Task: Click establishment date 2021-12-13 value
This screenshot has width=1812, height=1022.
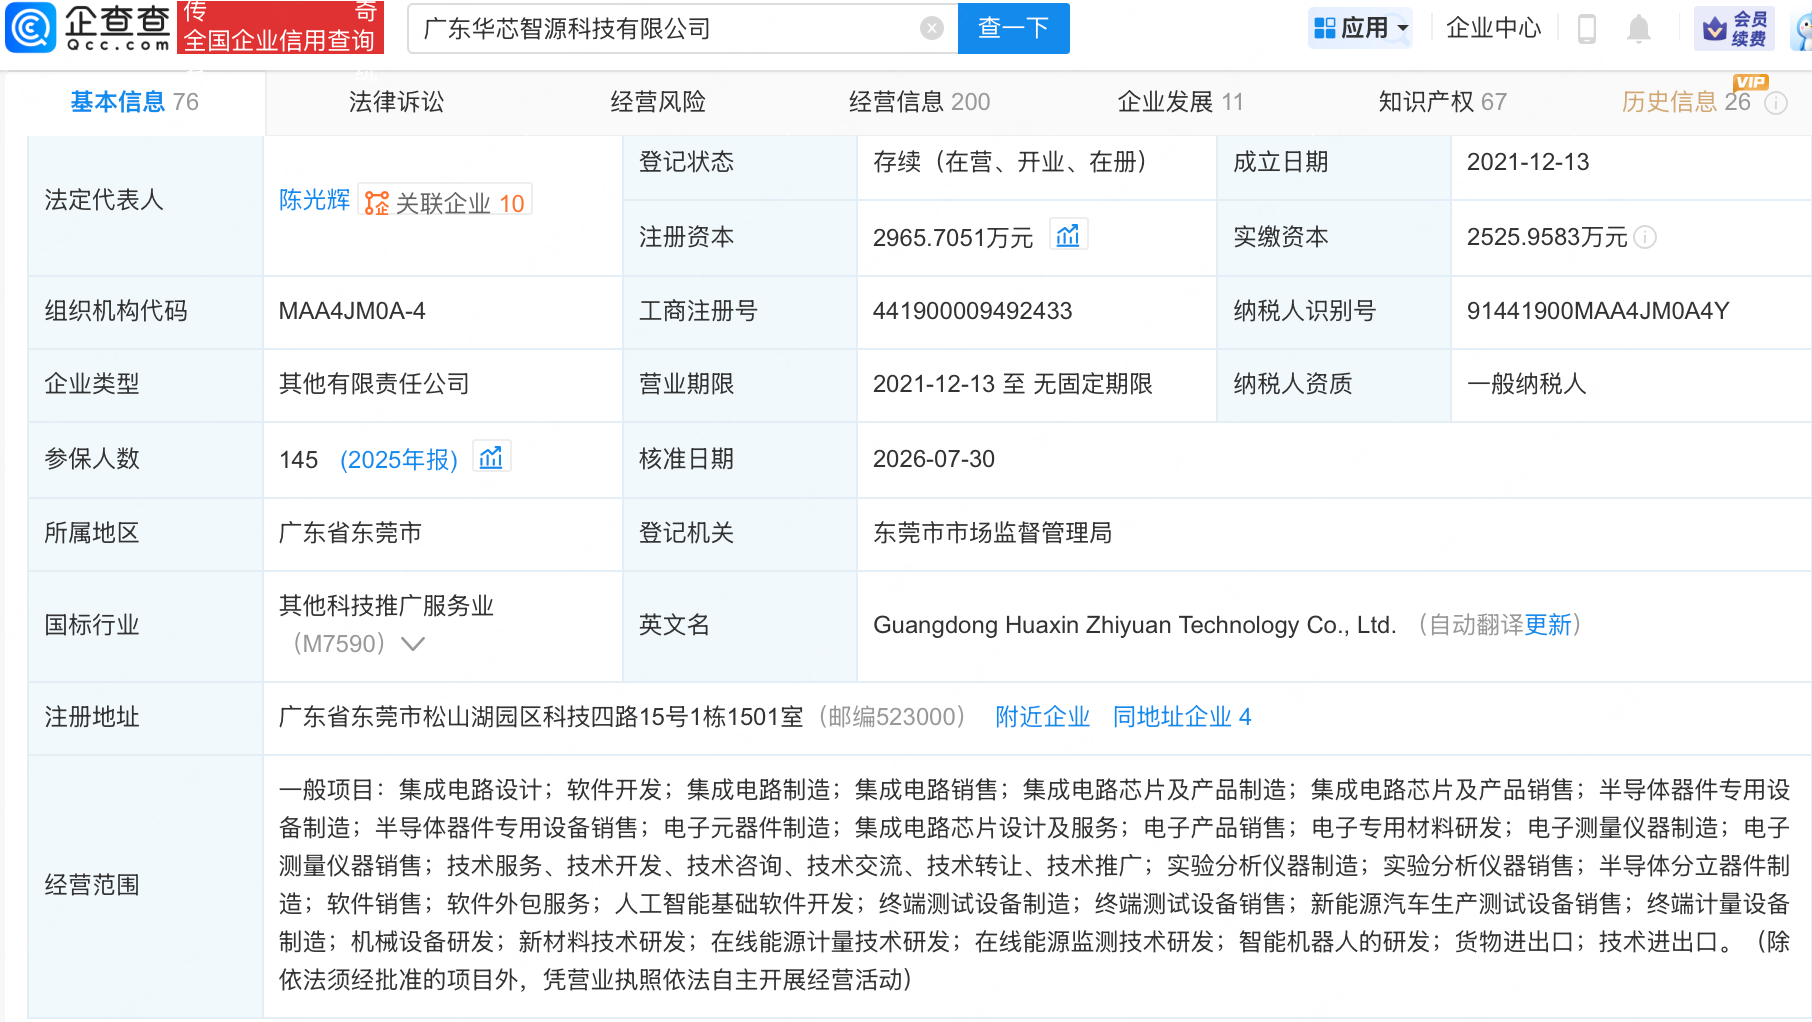Action: click(1527, 162)
